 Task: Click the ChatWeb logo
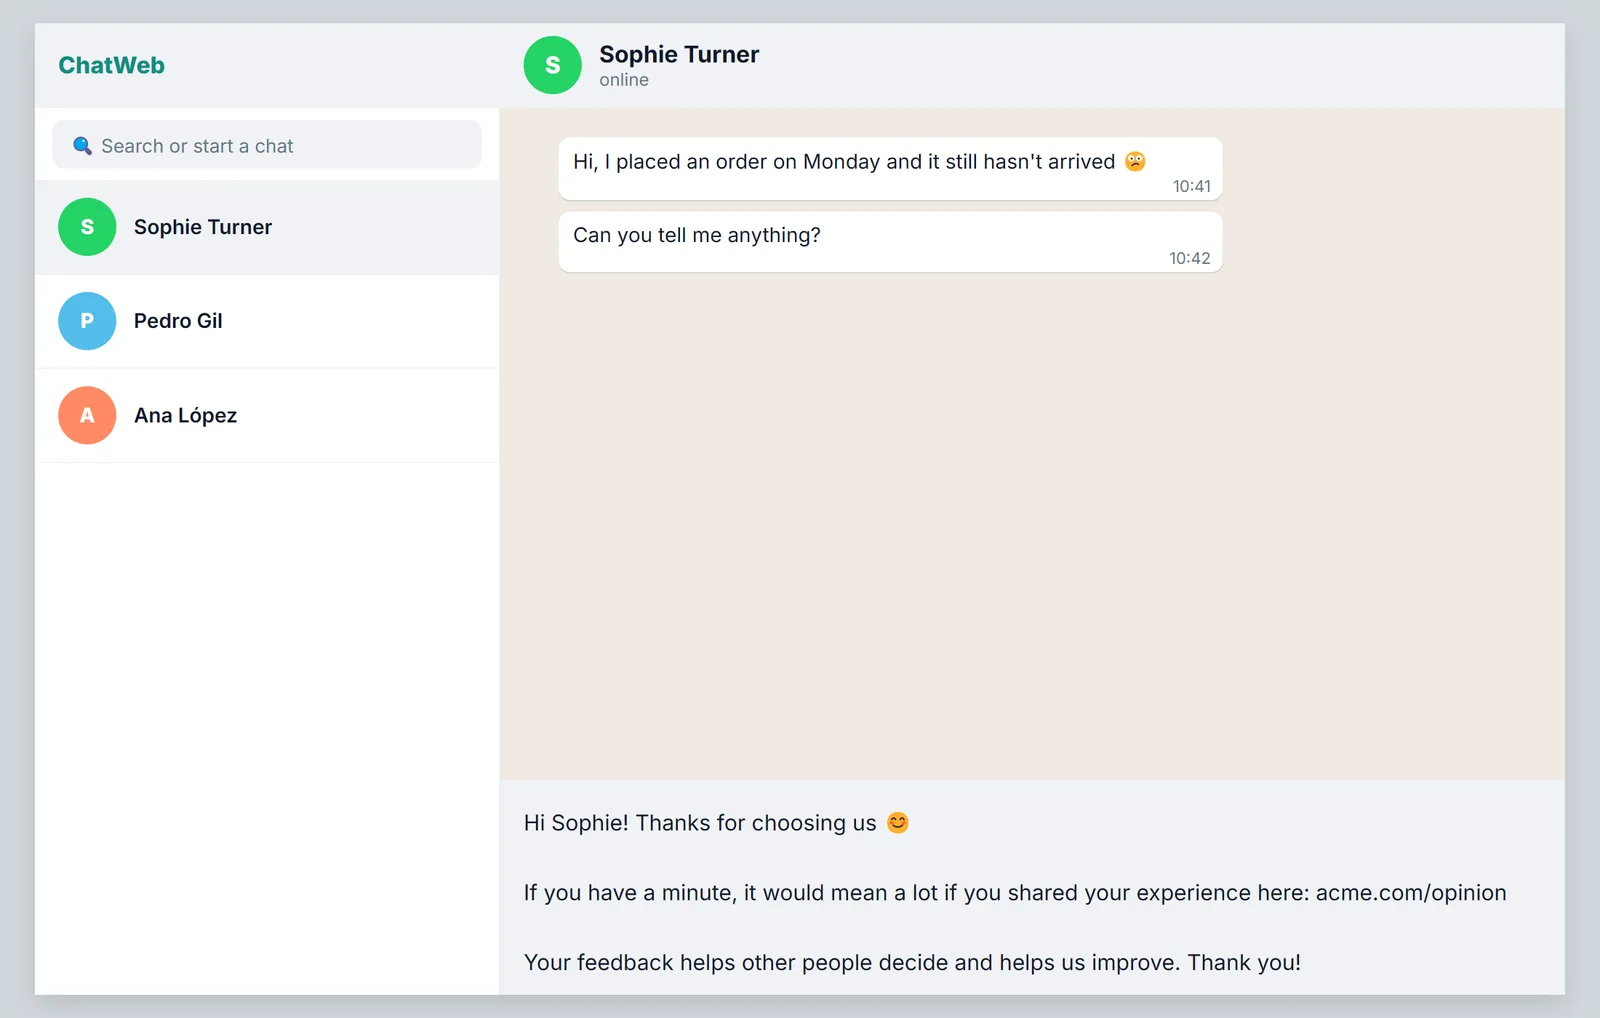(111, 65)
